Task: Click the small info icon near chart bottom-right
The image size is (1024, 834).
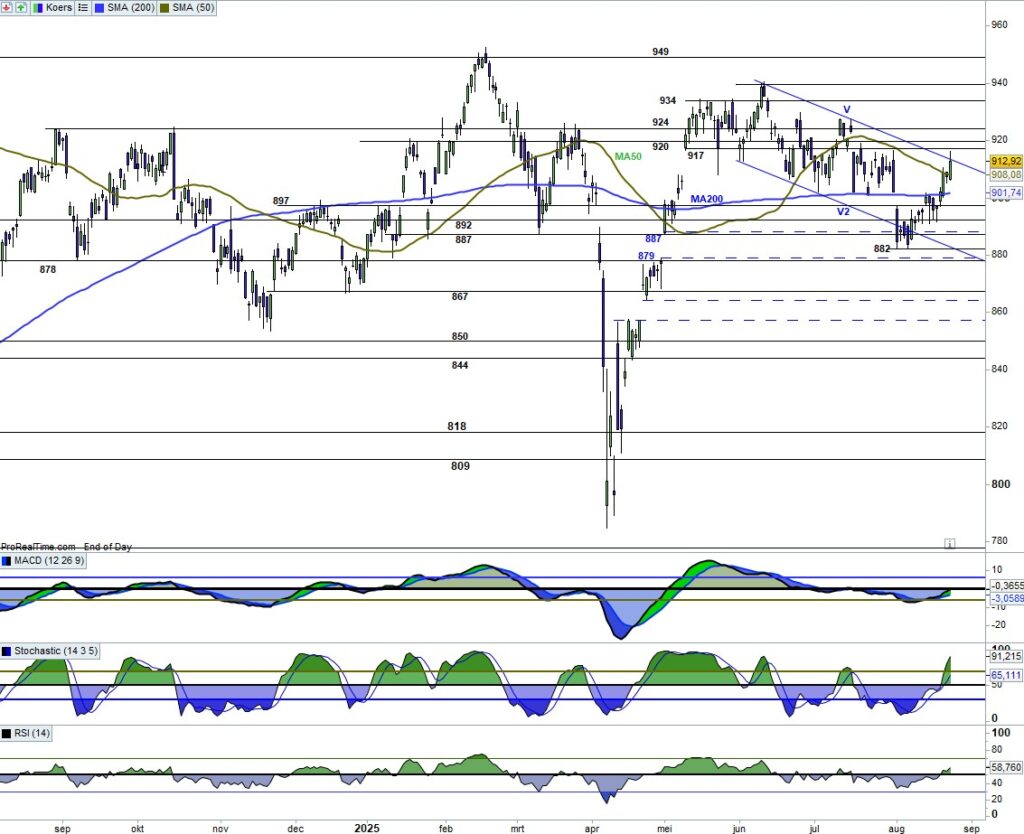Action: click(x=949, y=544)
